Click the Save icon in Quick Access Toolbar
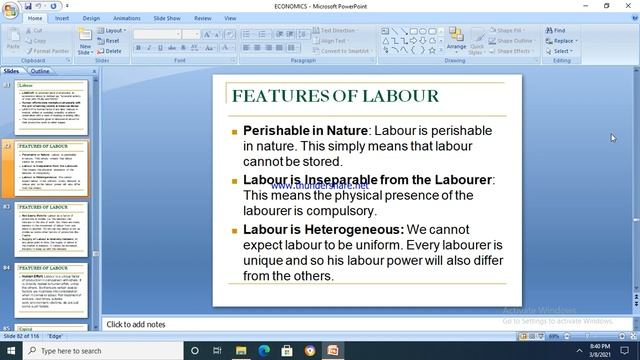This screenshot has height=360, width=640. coord(28,6)
